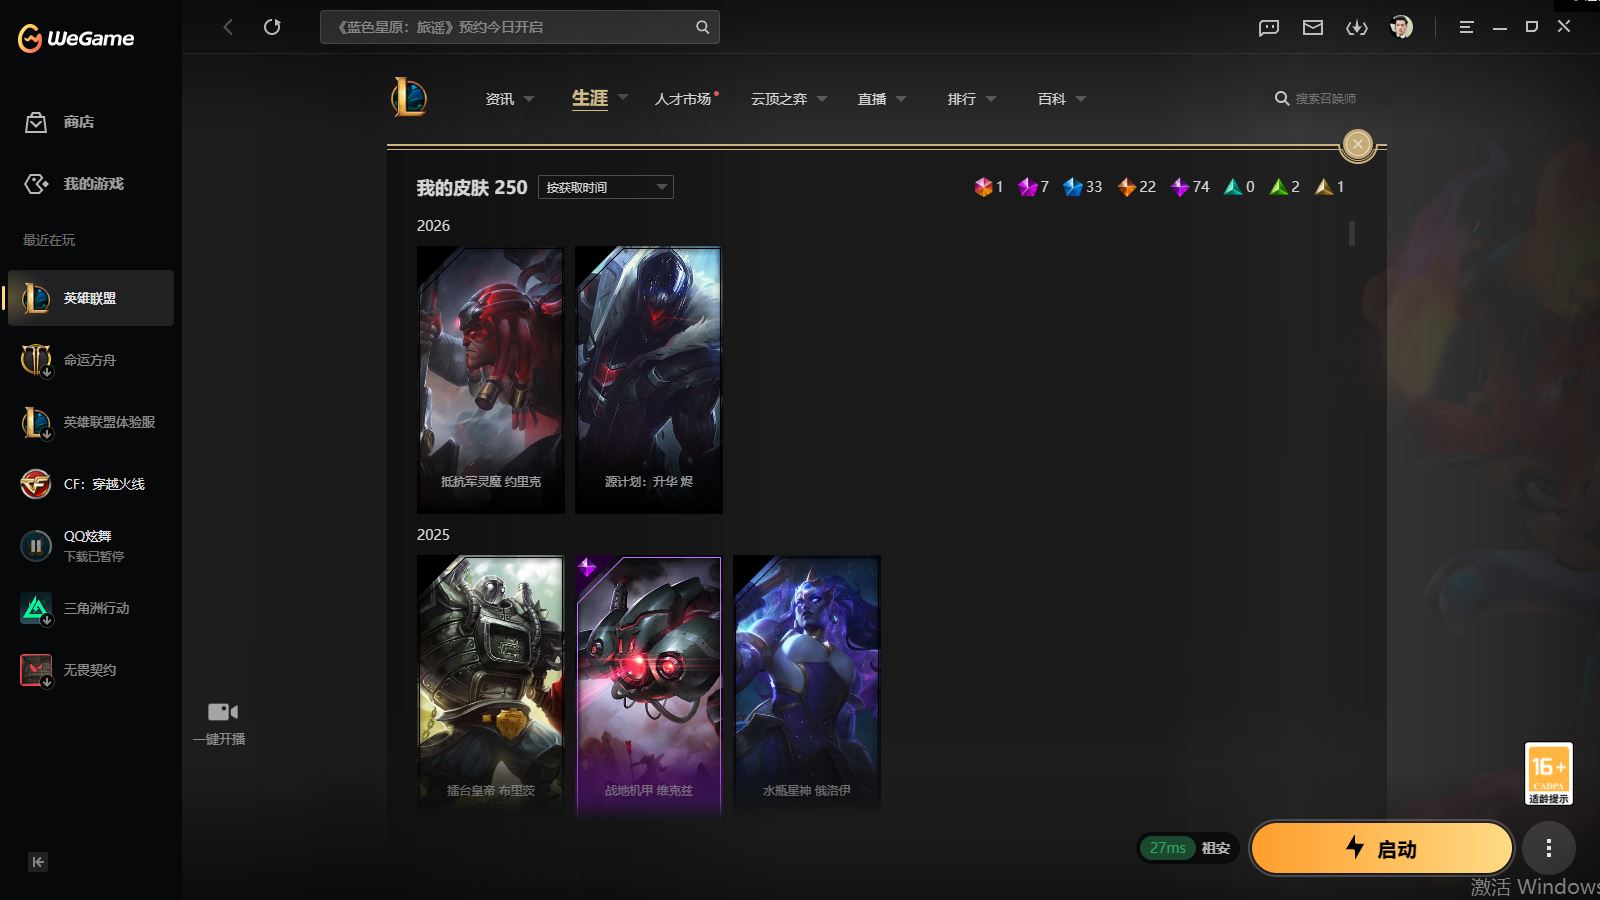Filter by purple gem rarity count 74

pos(1190,187)
